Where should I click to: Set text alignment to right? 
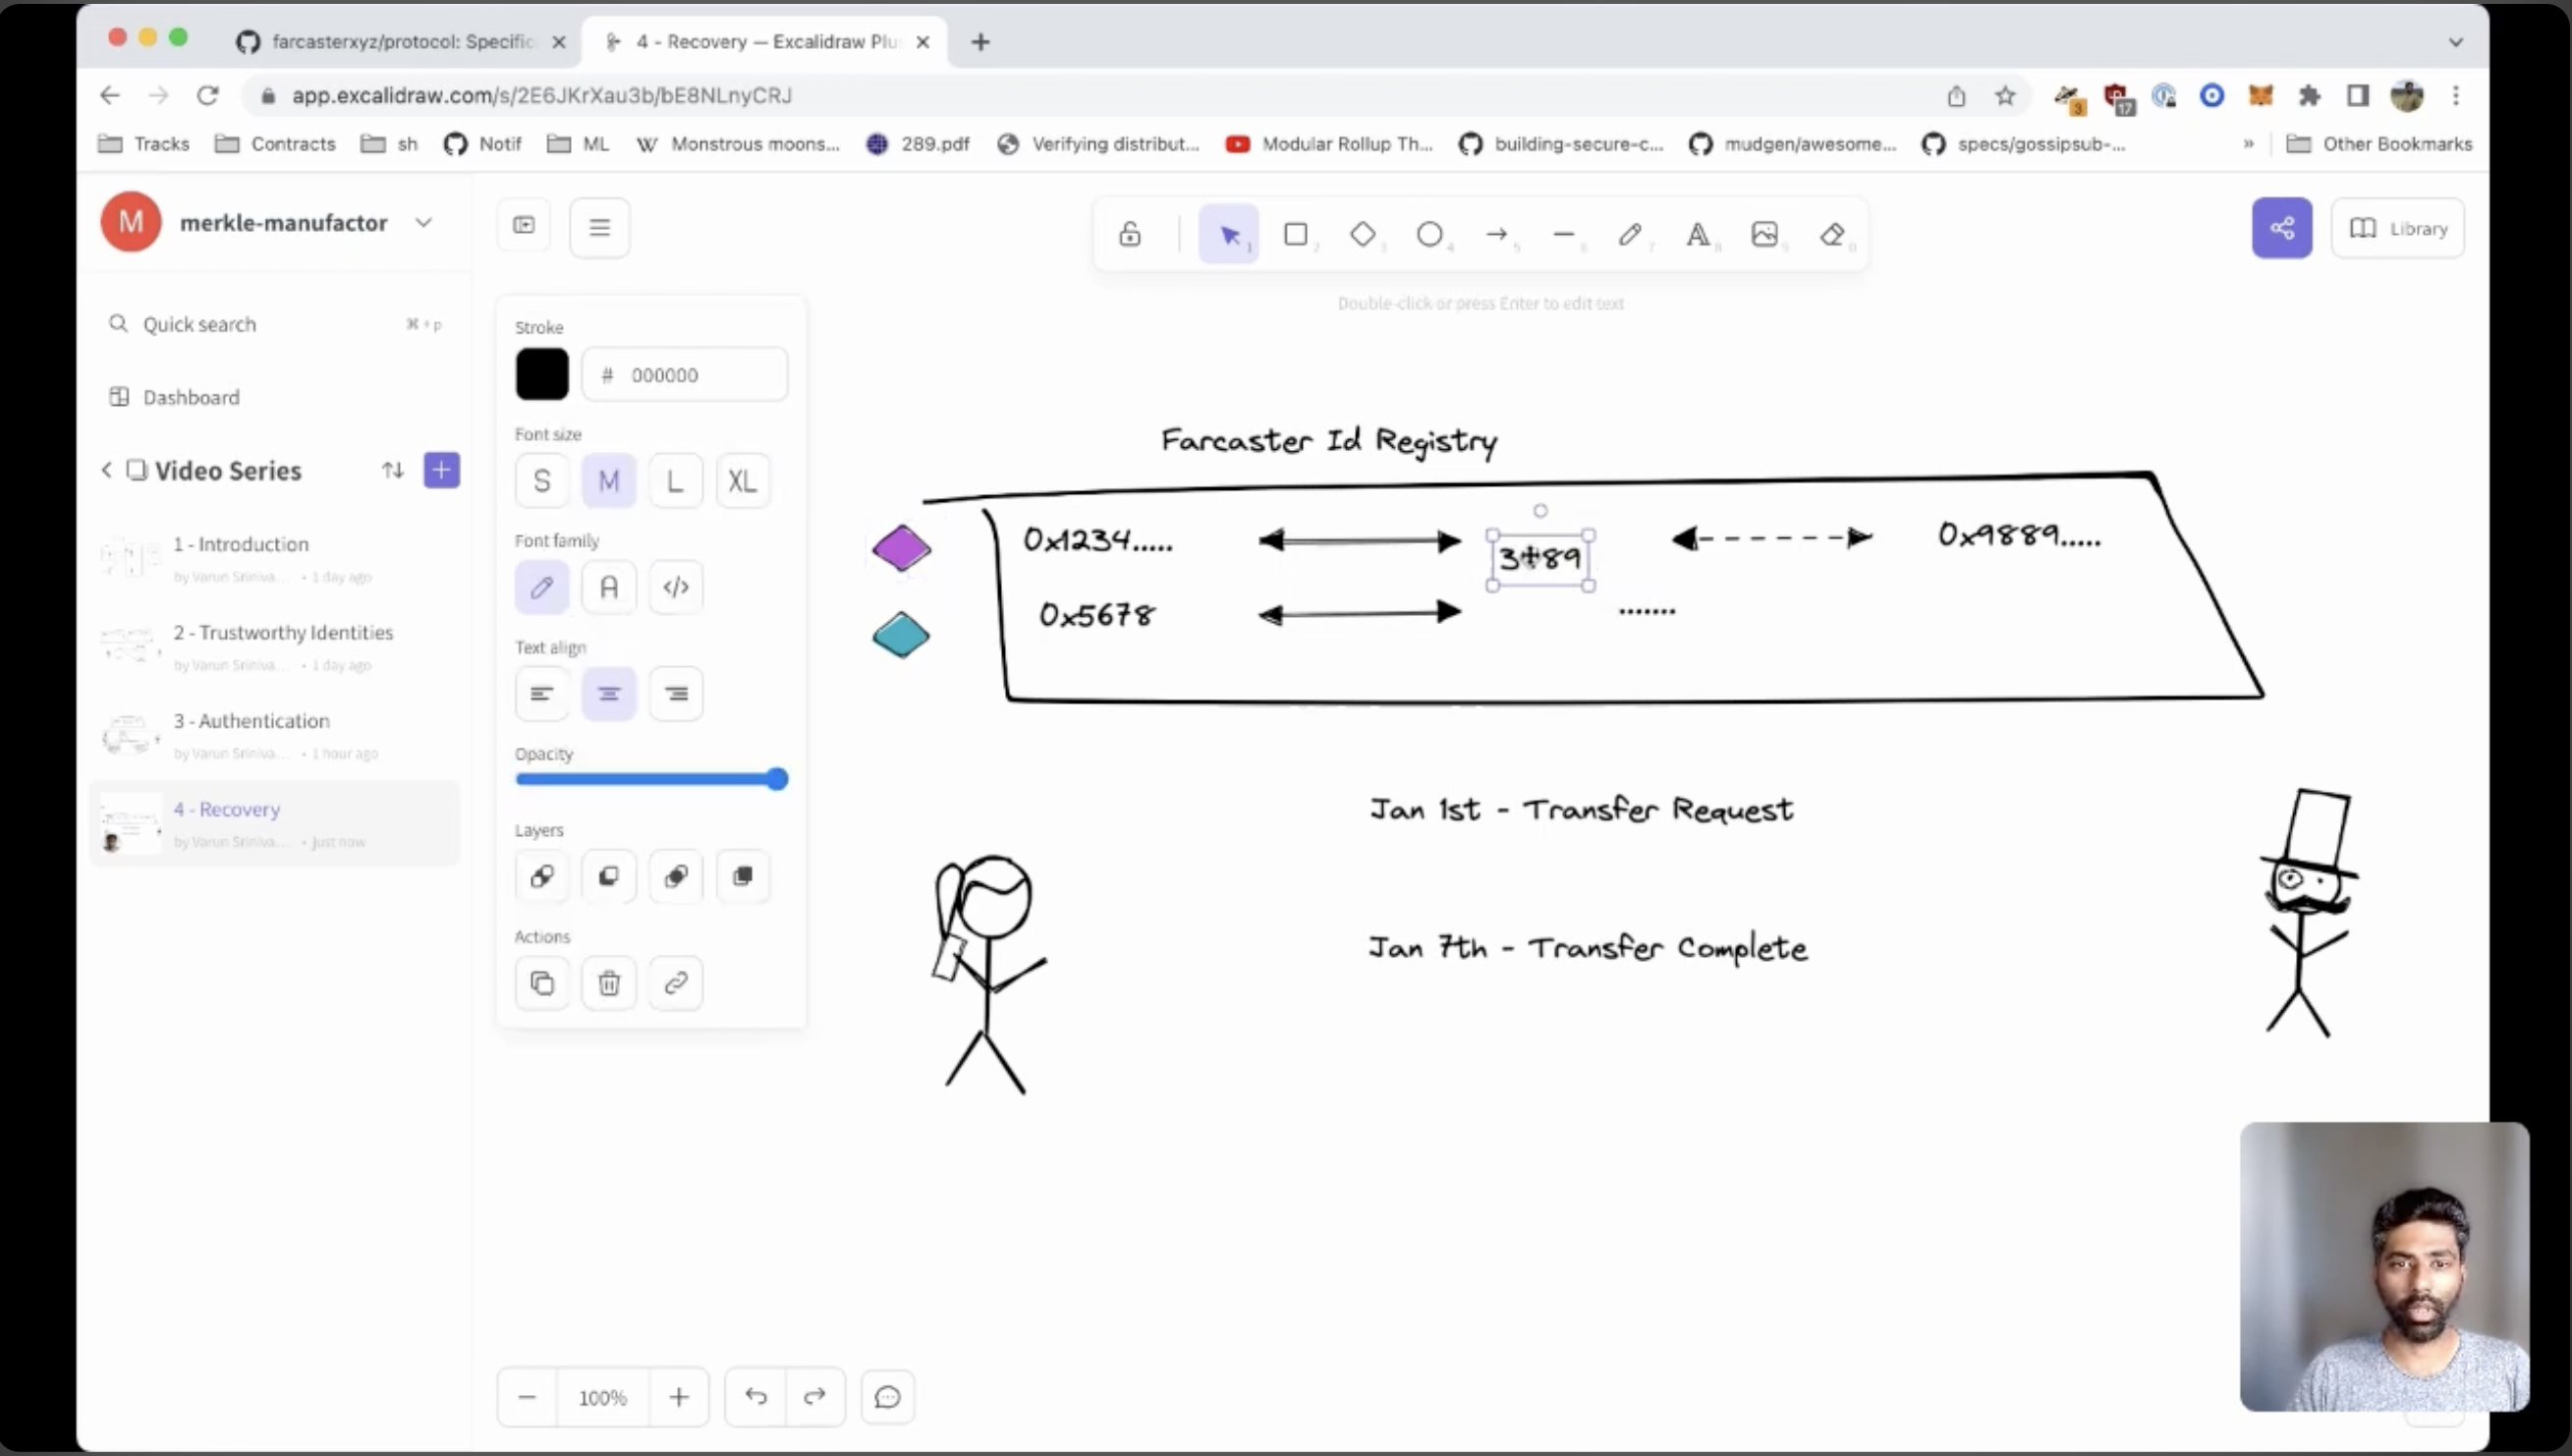point(676,694)
